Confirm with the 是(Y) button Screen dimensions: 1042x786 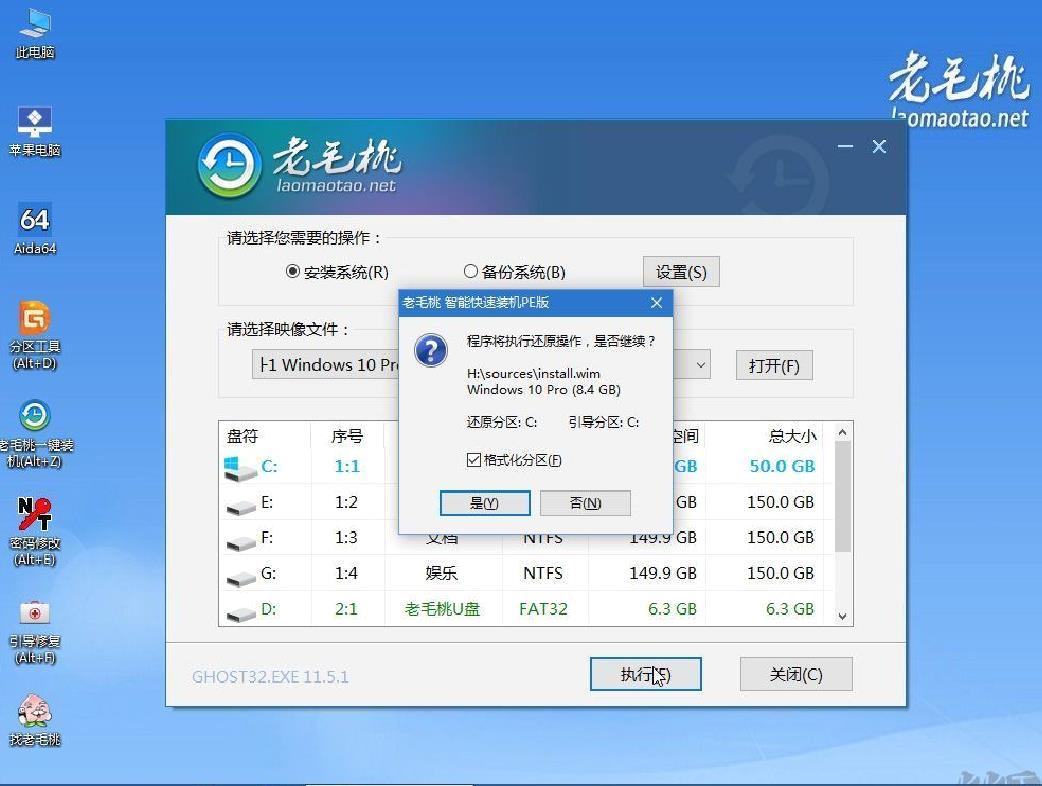(x=485, y=503)
